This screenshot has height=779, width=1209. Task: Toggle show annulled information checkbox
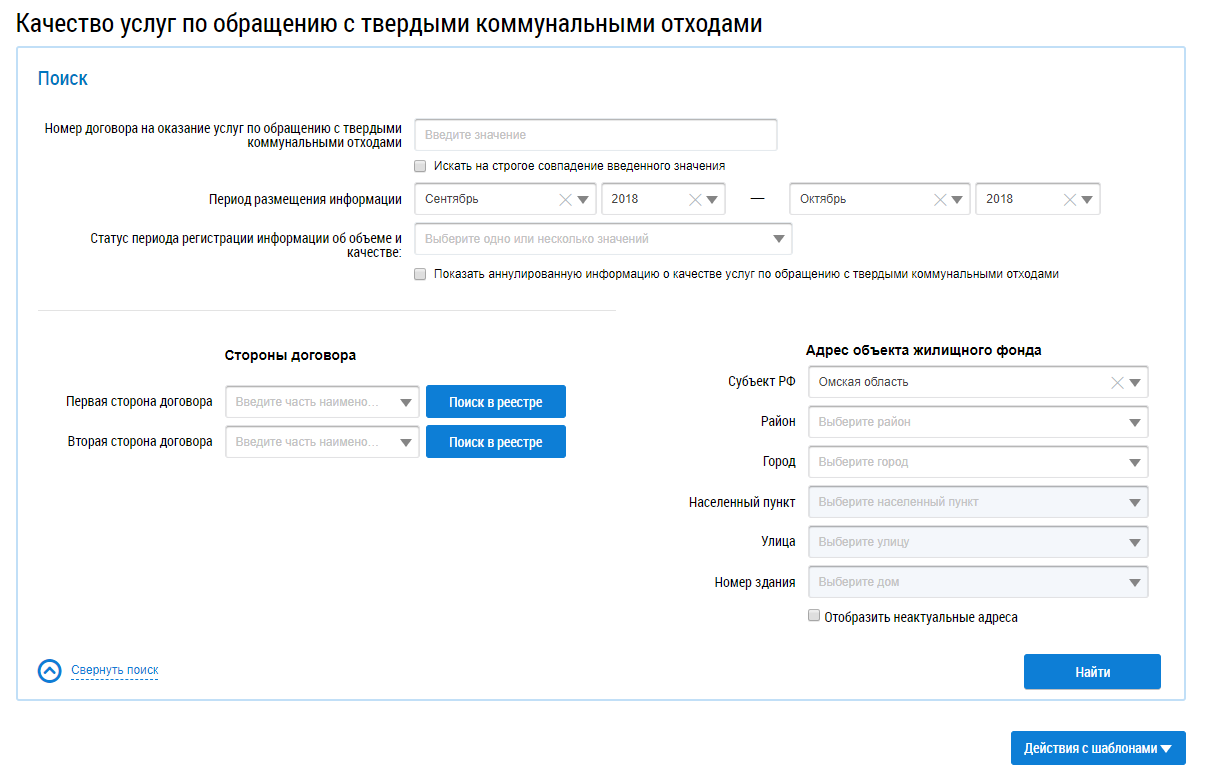pos(421,273)
